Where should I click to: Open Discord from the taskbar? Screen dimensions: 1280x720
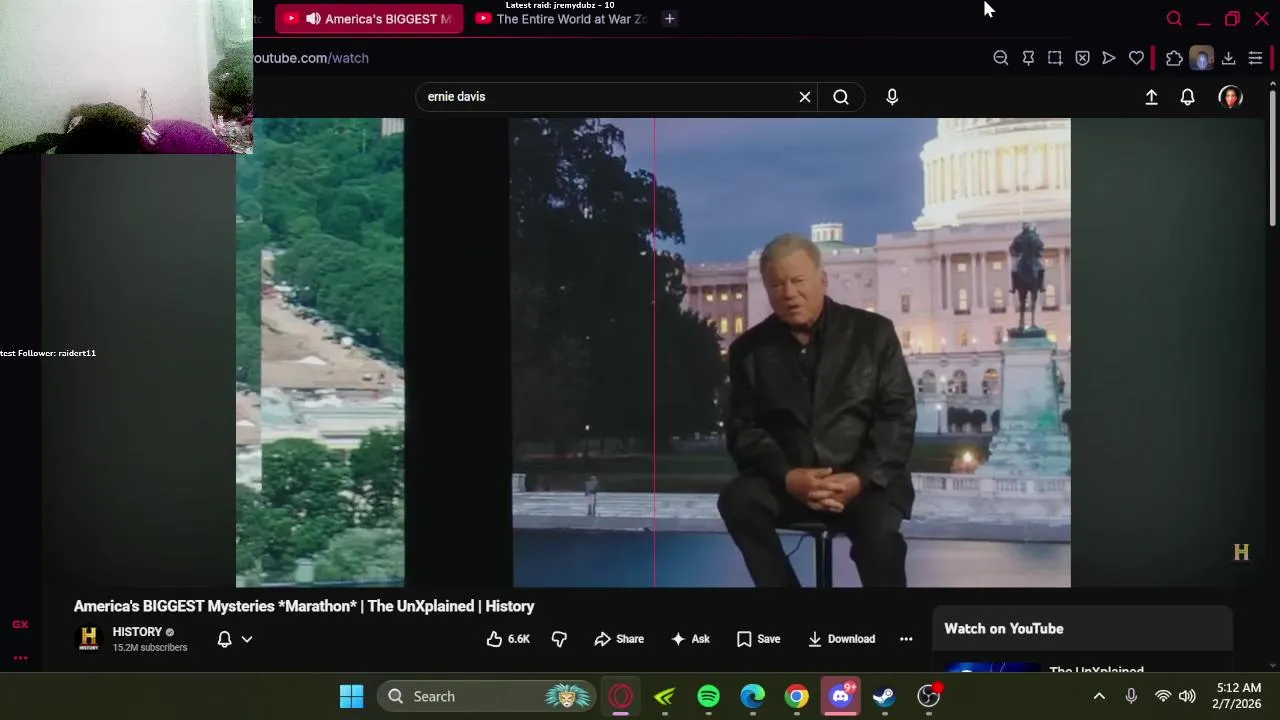[x=841, y=696]
